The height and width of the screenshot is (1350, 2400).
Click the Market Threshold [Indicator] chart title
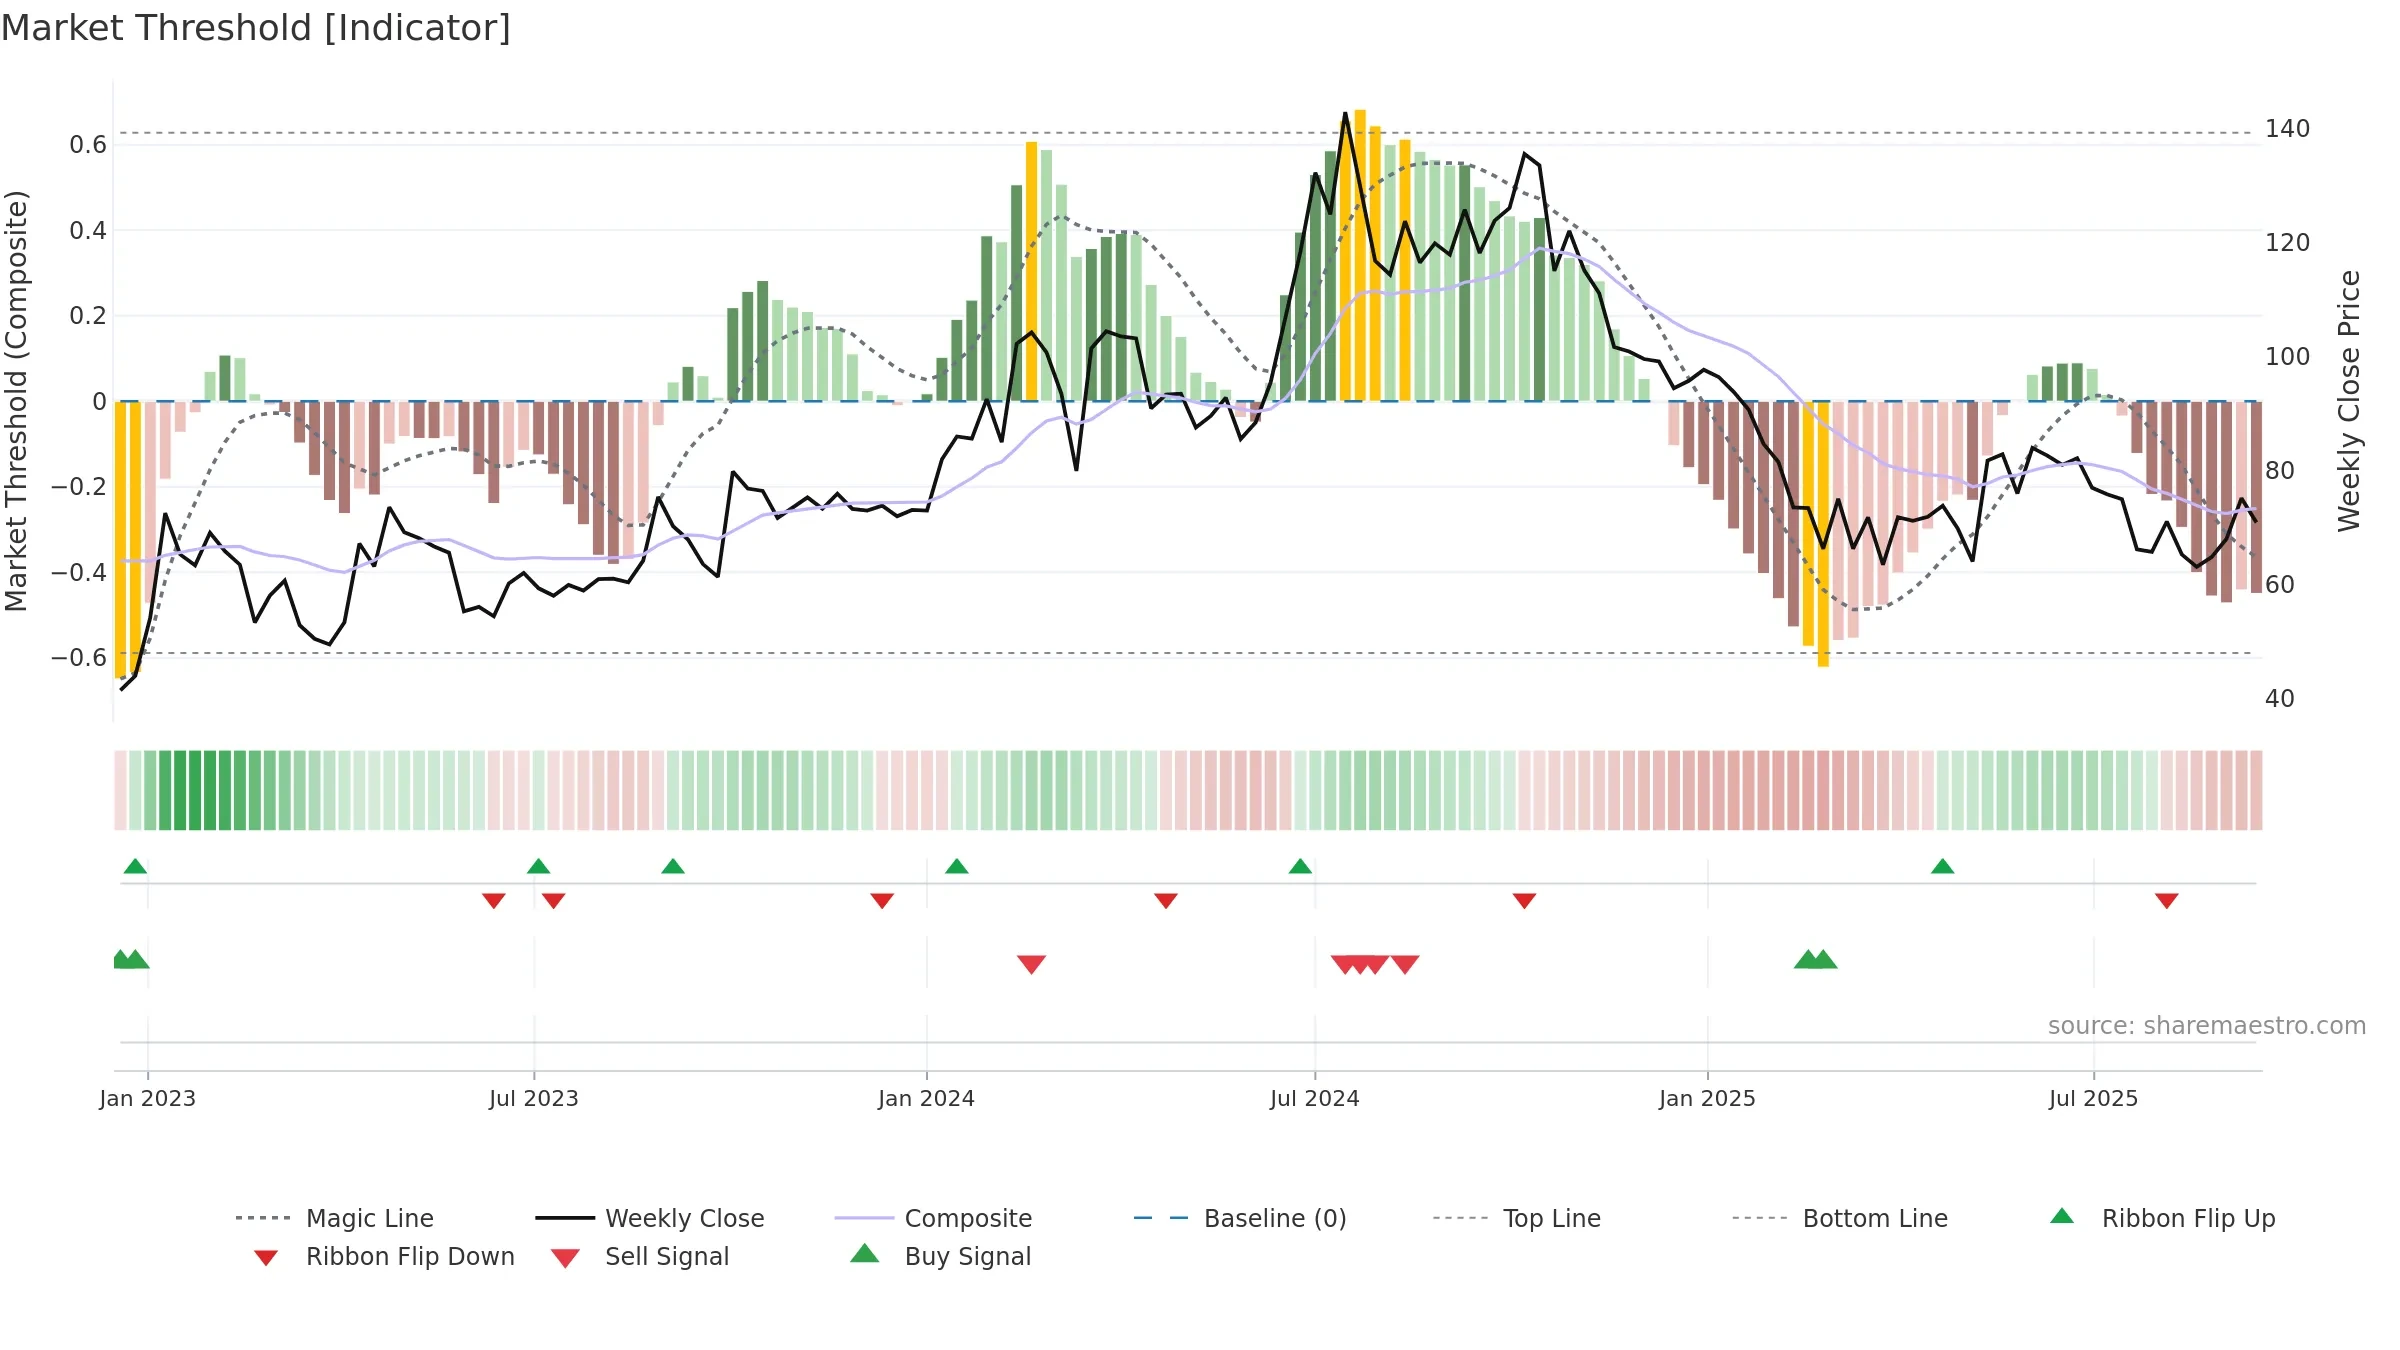(x=256, y=28)
